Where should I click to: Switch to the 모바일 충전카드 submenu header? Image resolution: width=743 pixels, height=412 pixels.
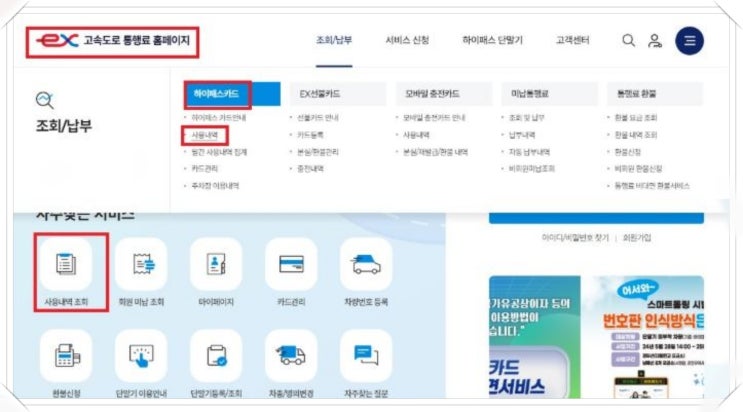[x=444, y=94]
